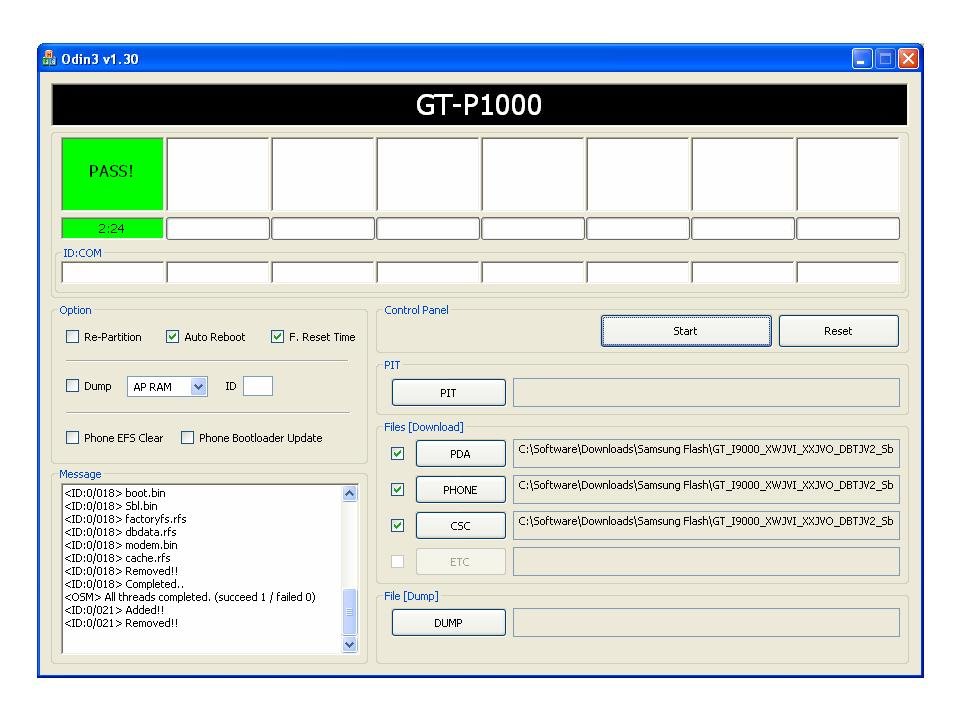Click the PIT file path field
The height and width of the screenshot is (720, 960).
(706, 392)
